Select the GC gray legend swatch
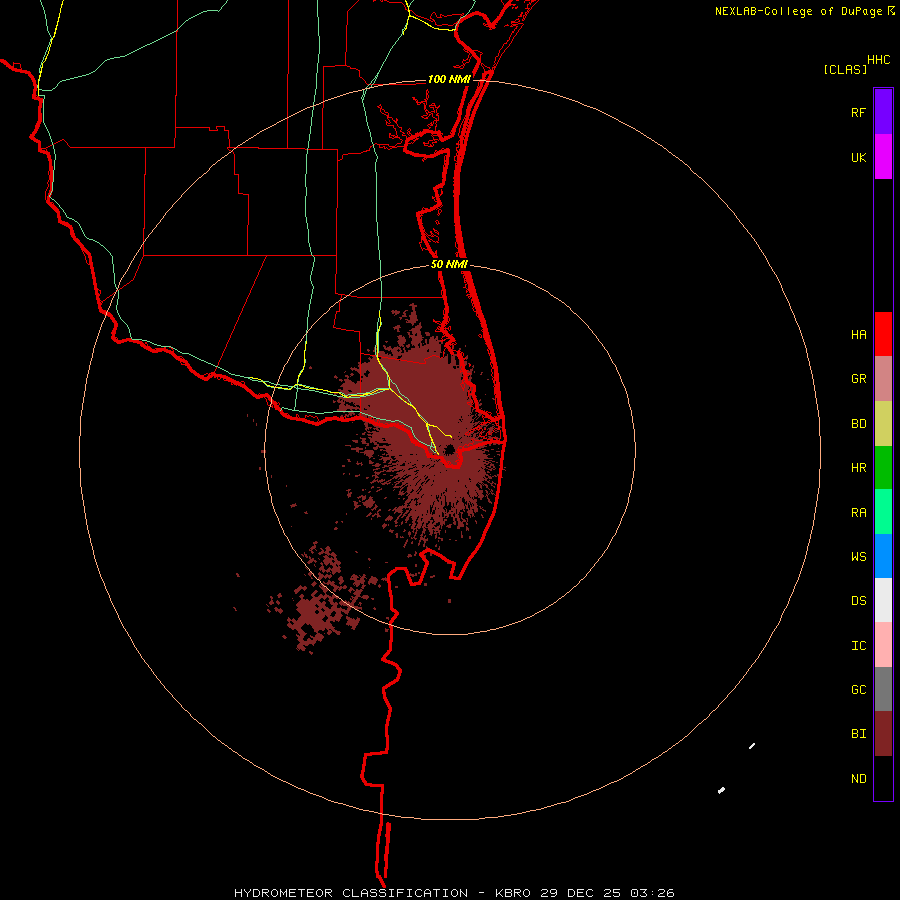The image size is (900, 900). pyautogui.click(x=883, y=689)
